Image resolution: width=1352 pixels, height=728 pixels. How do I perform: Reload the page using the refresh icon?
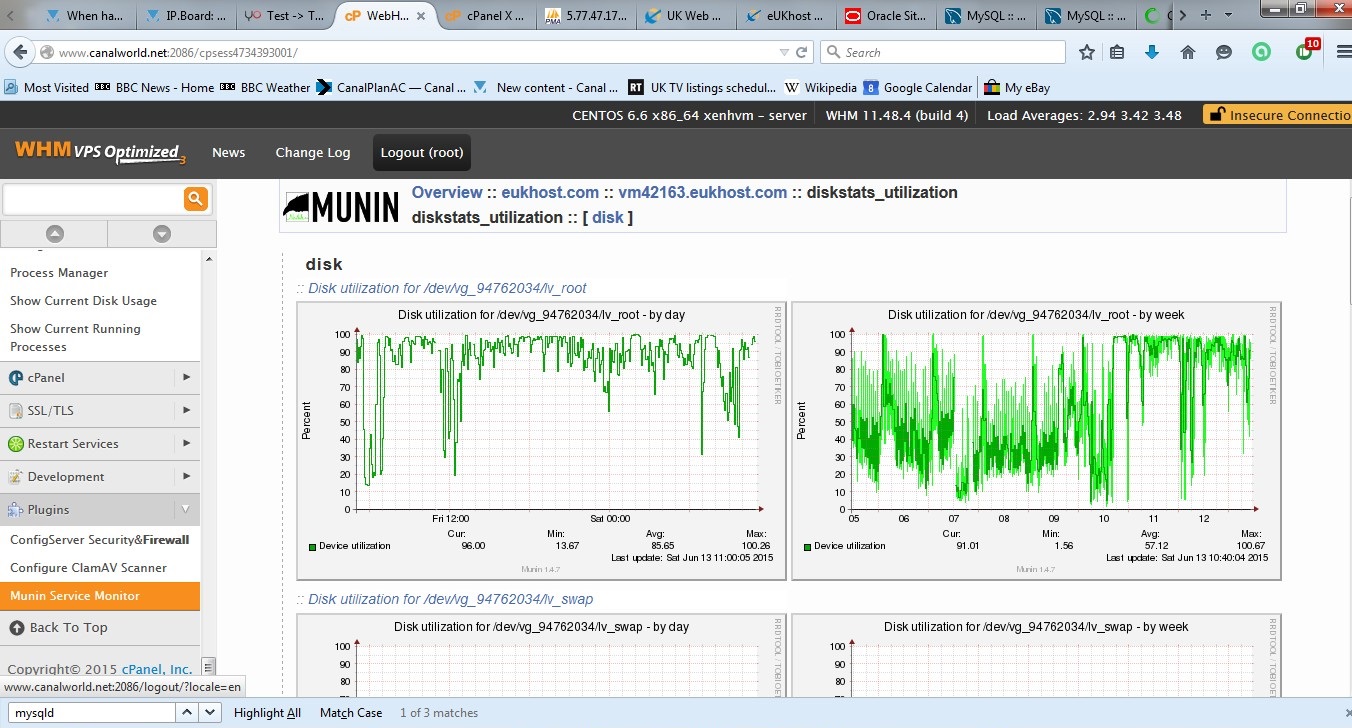pyautogui.click(x=802, y=52)
